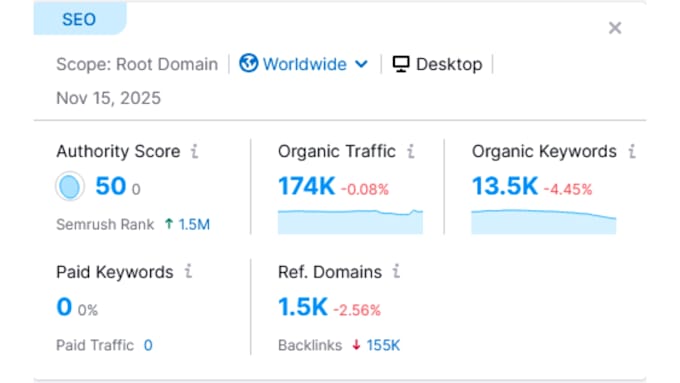
Task: Click the chevron next to Worldwide
Action: [361, 65]
